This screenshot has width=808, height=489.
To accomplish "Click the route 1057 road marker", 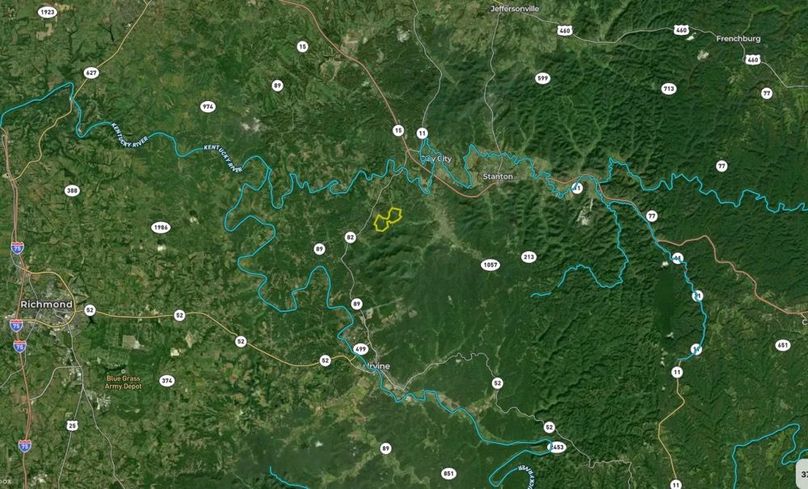I will pyautogui.click(x=490, y=265).
